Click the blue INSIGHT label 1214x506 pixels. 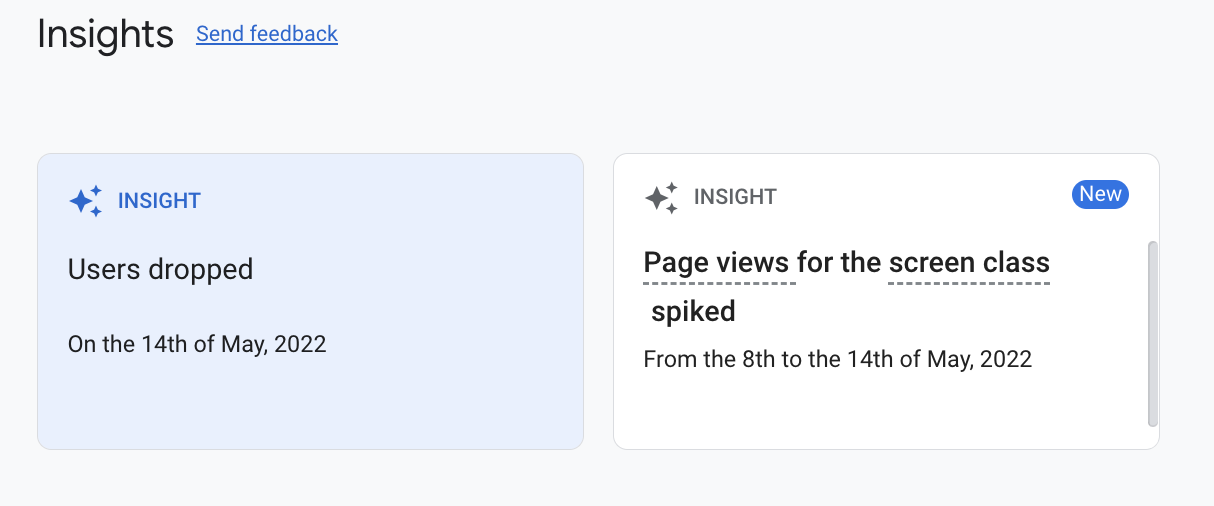pyautogui.click(x=159, y=201)
